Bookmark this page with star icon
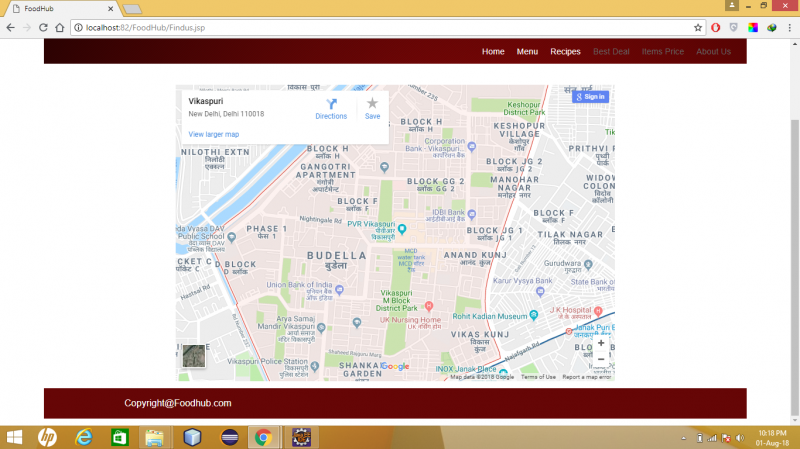 (x=698, y=28)
